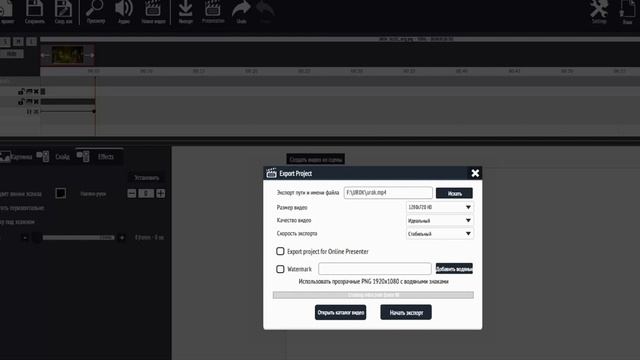The height and width of the screenshot is (360, 640).
Task: Open the export speed dropdown (Стабильный)
Action: [440, 233]
